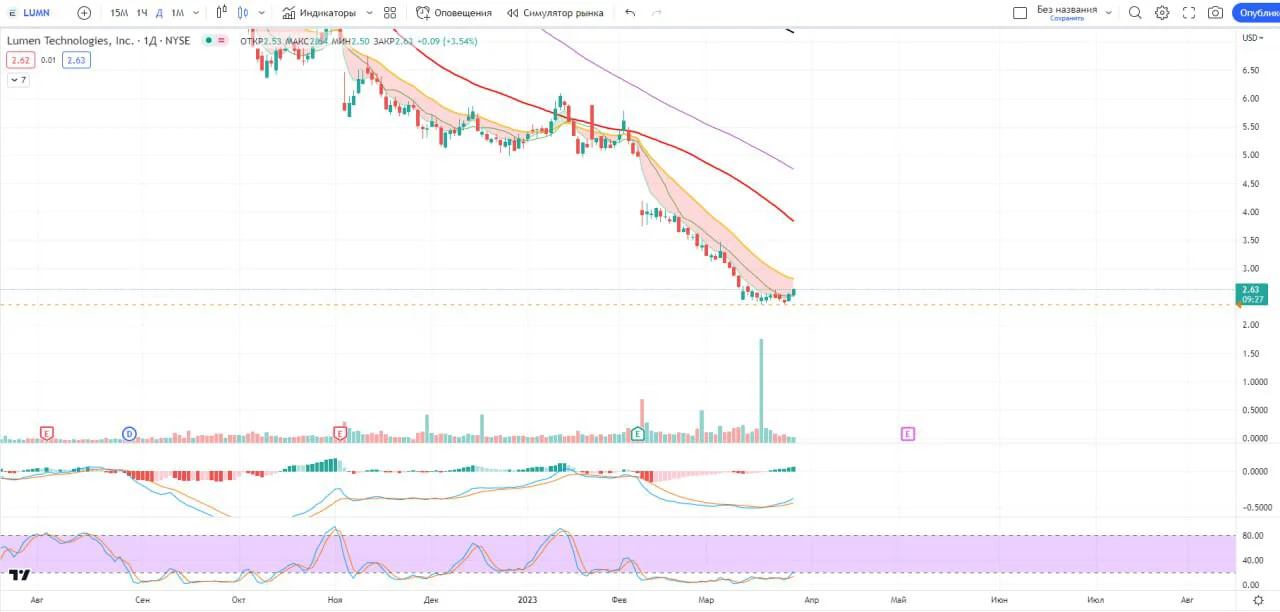Open chart settings gear icon
The width and height of the screenshot is (1280, 612).
pyautogui.click(x=1162, y=13)
